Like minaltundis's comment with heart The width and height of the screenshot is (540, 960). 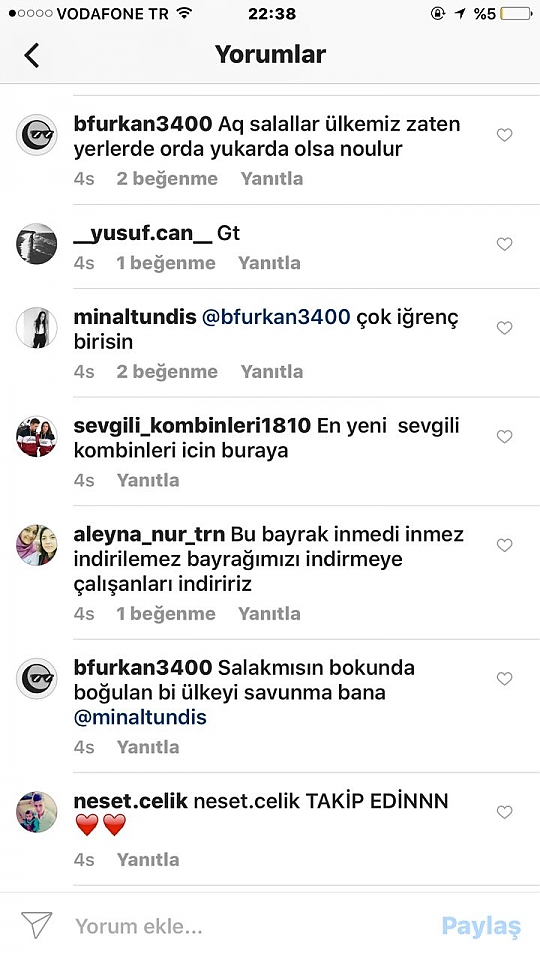tap(504, 328)
